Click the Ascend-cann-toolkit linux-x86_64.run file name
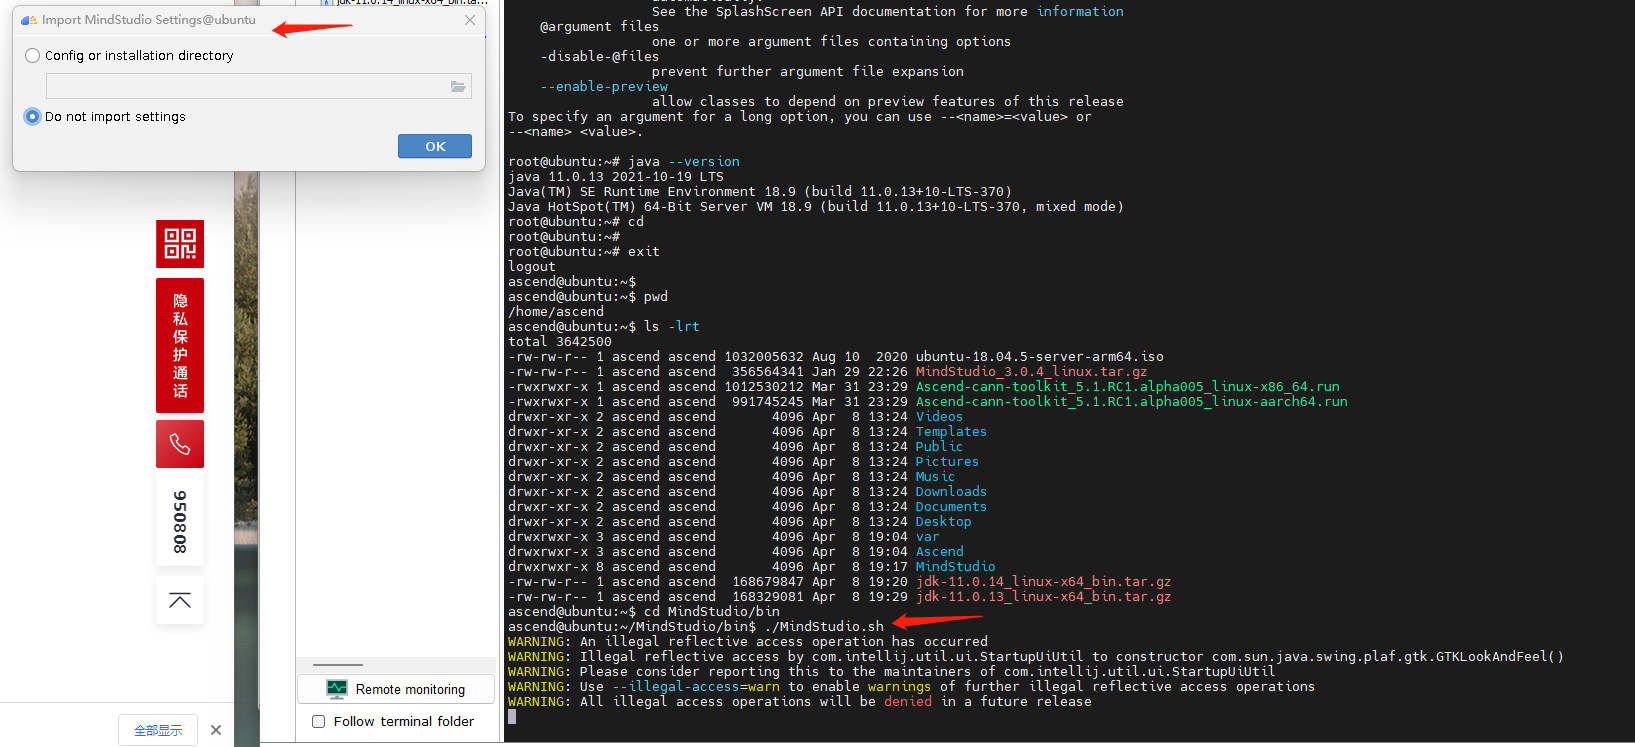This screenshot has width=1635, height=747. point(1128,387)
